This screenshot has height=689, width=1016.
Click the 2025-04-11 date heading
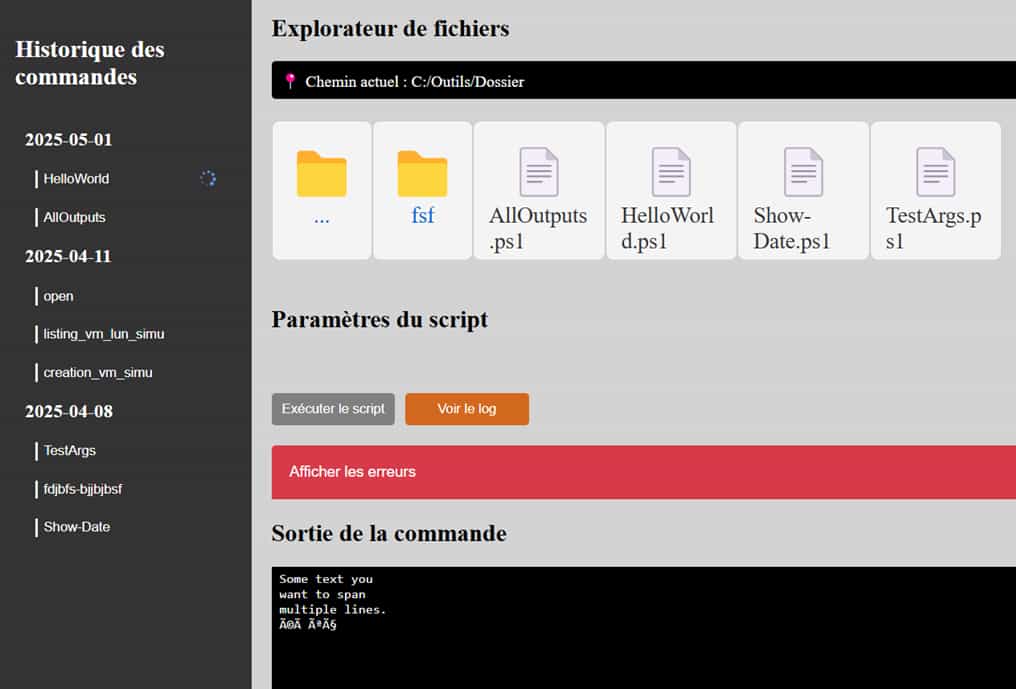pyautogui.click(x=69, y=256)
